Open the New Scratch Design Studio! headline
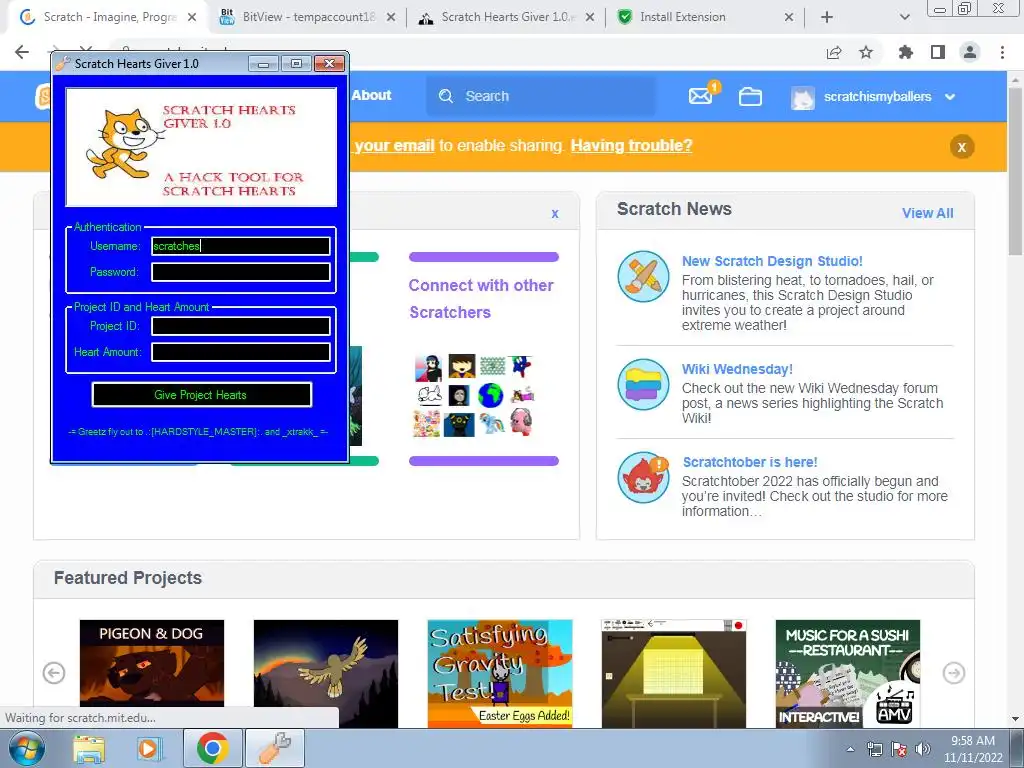The width and height of the screenshot is (1024, 768). (x=772, y=261)
